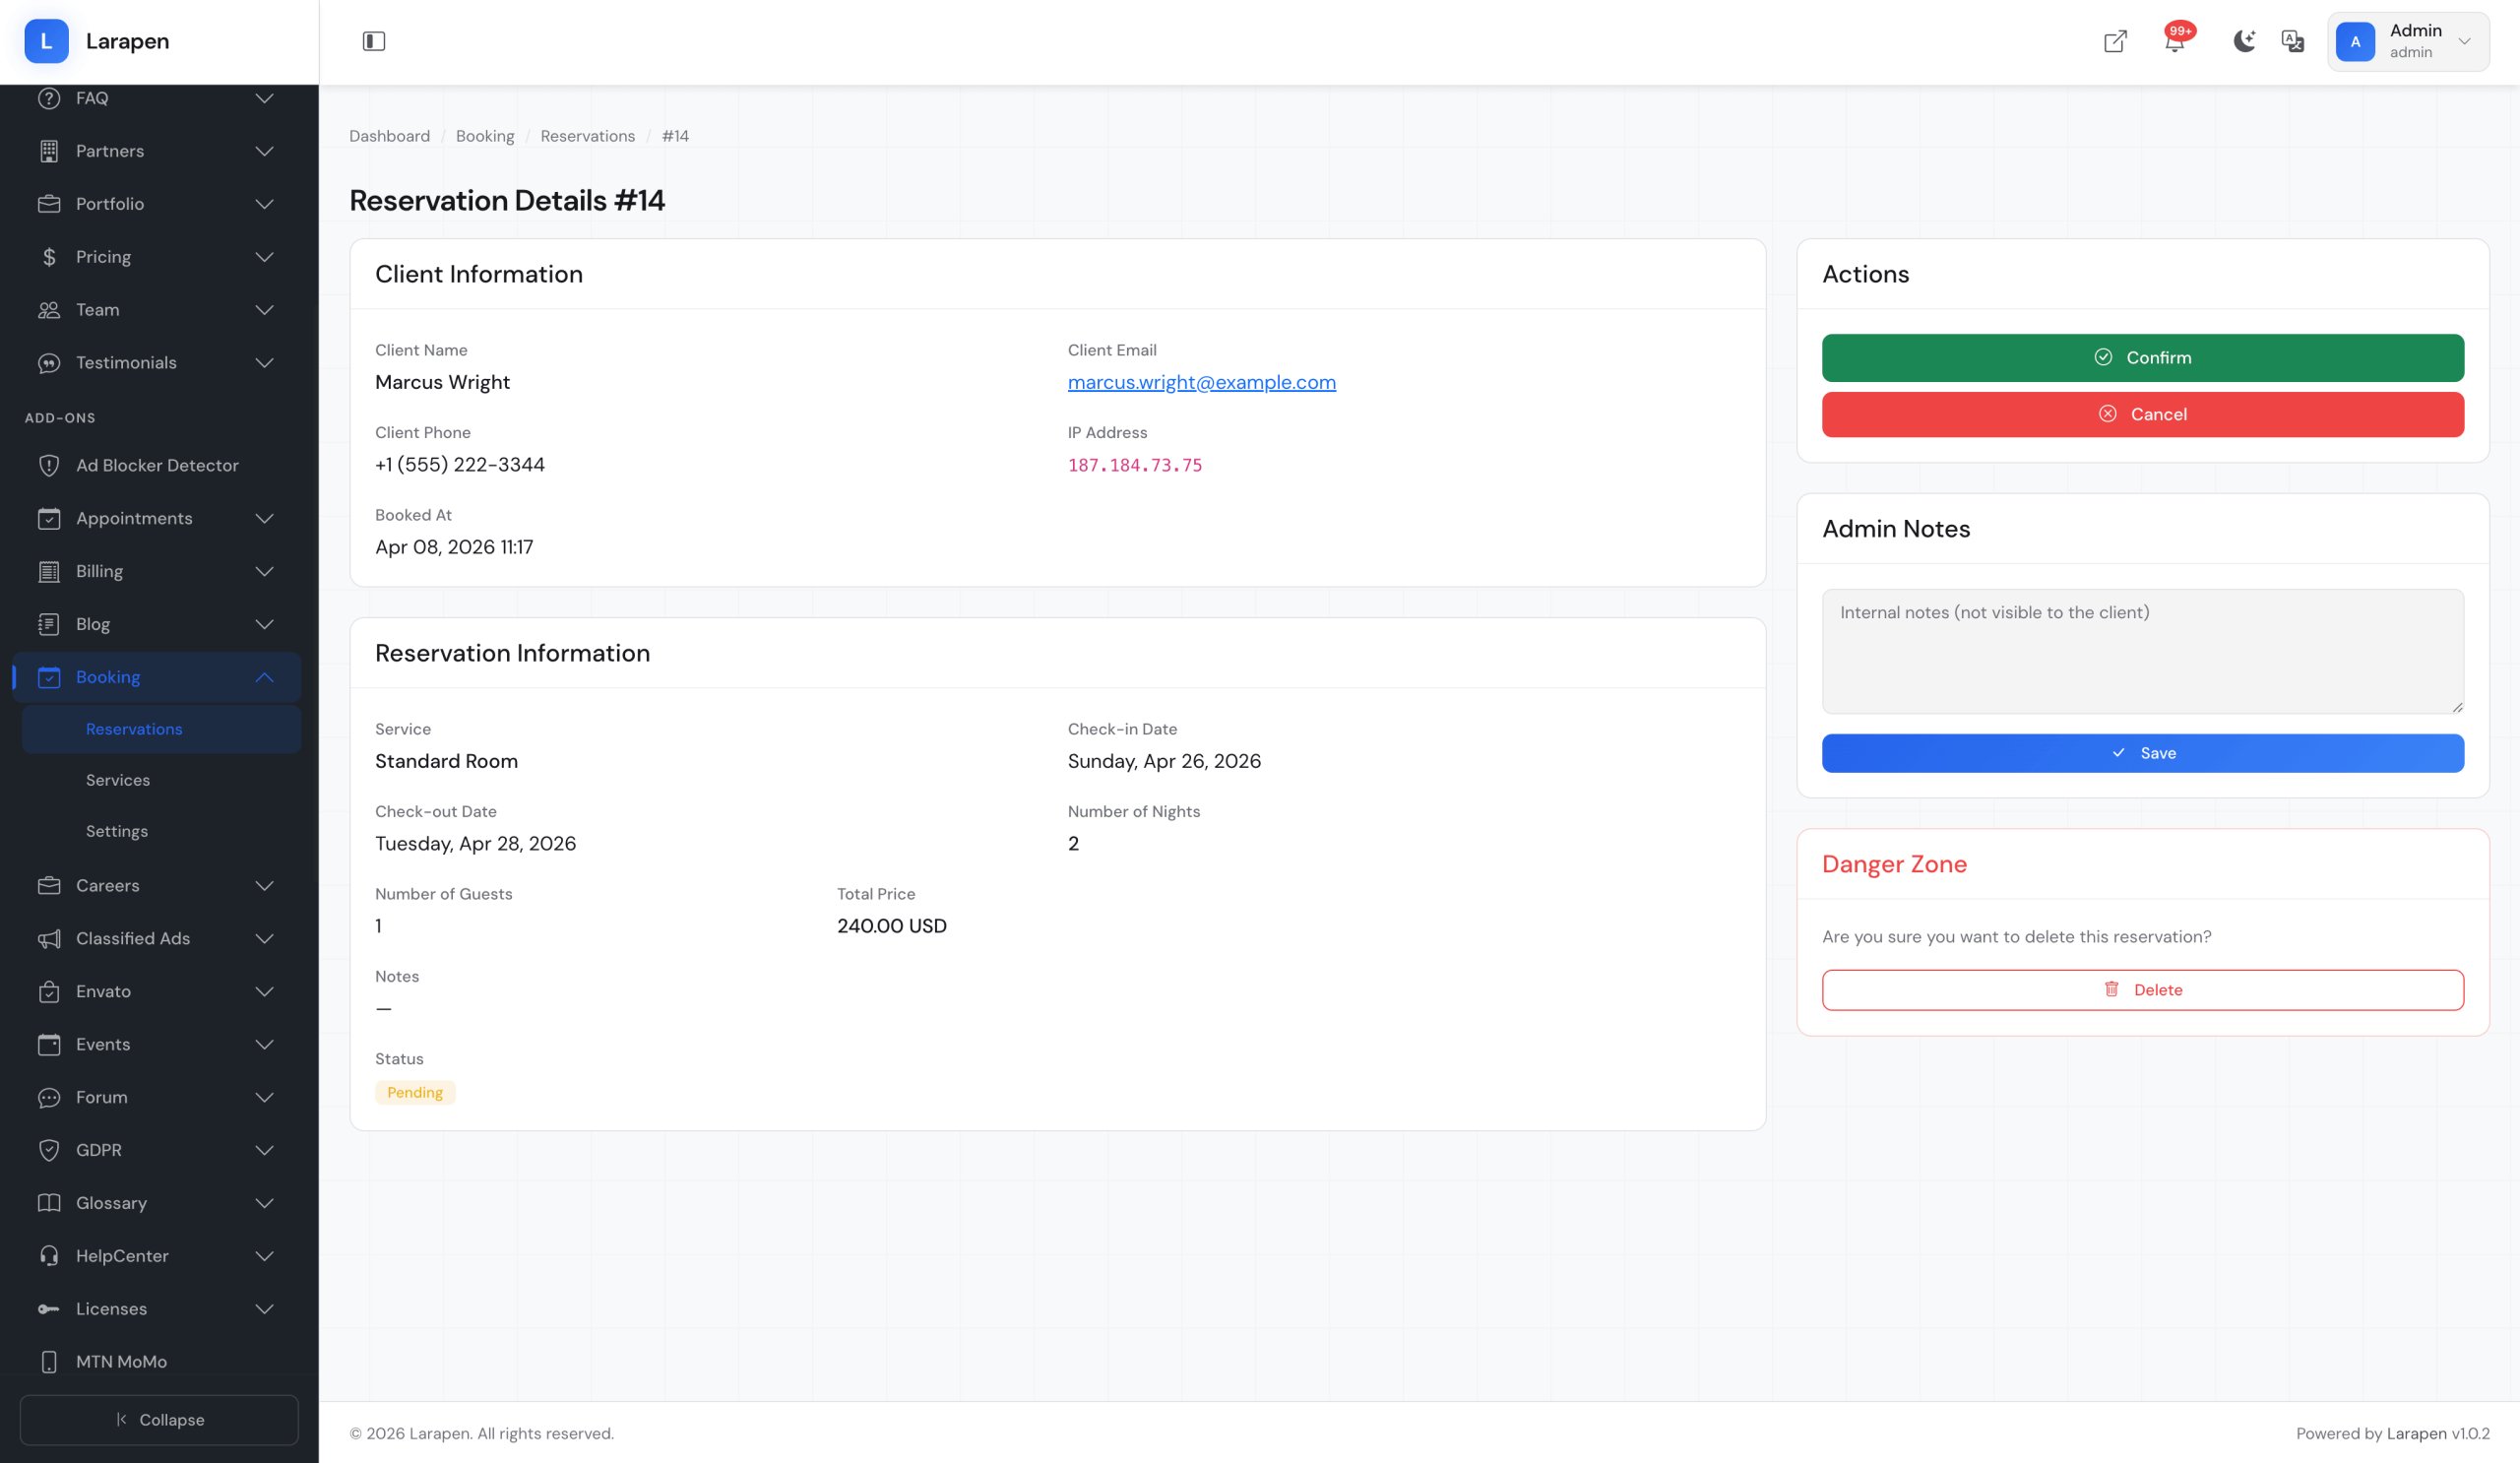The width and height of the screenshot is (2520, 1463).
Task: Click the Billing sidebar icon
Action: point(49,571)
